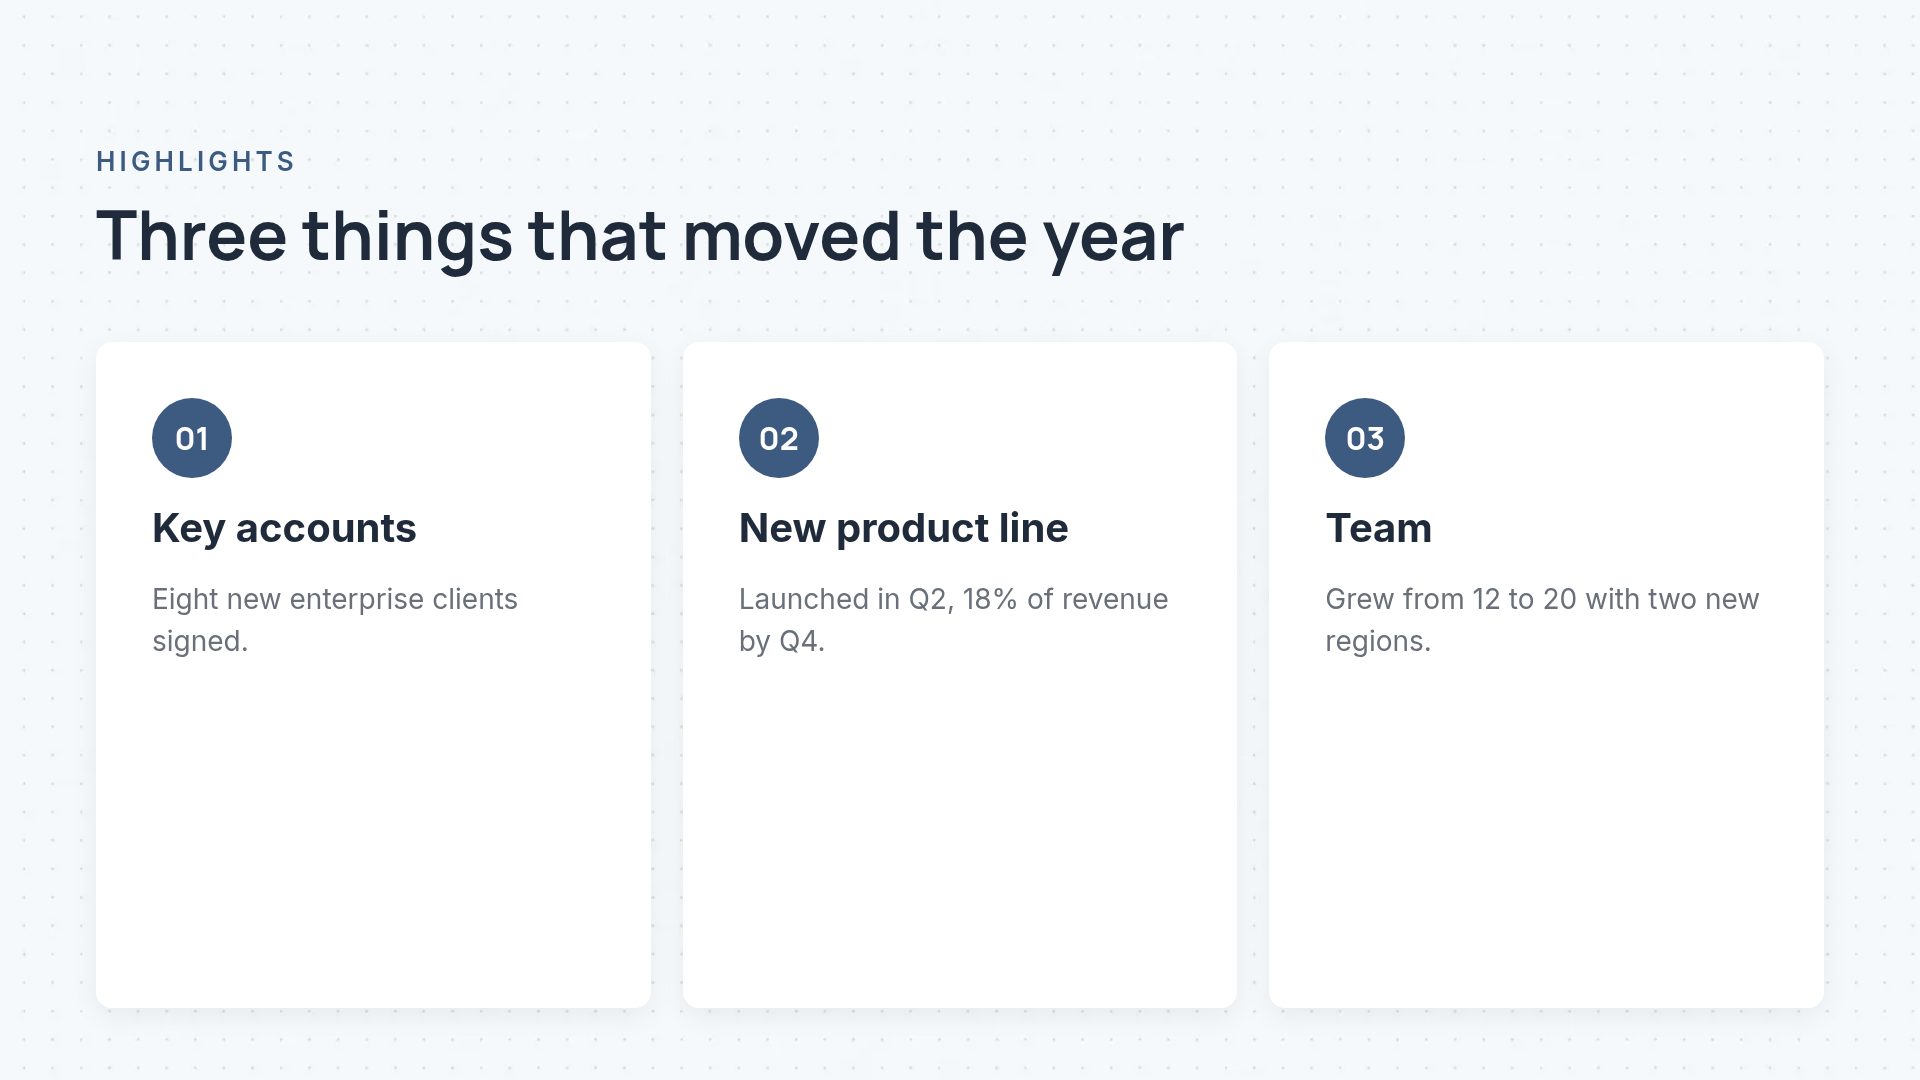Screen dimensions: 1920x1080
Task: Click the word regions in Team card
Action: [1378, 642]
